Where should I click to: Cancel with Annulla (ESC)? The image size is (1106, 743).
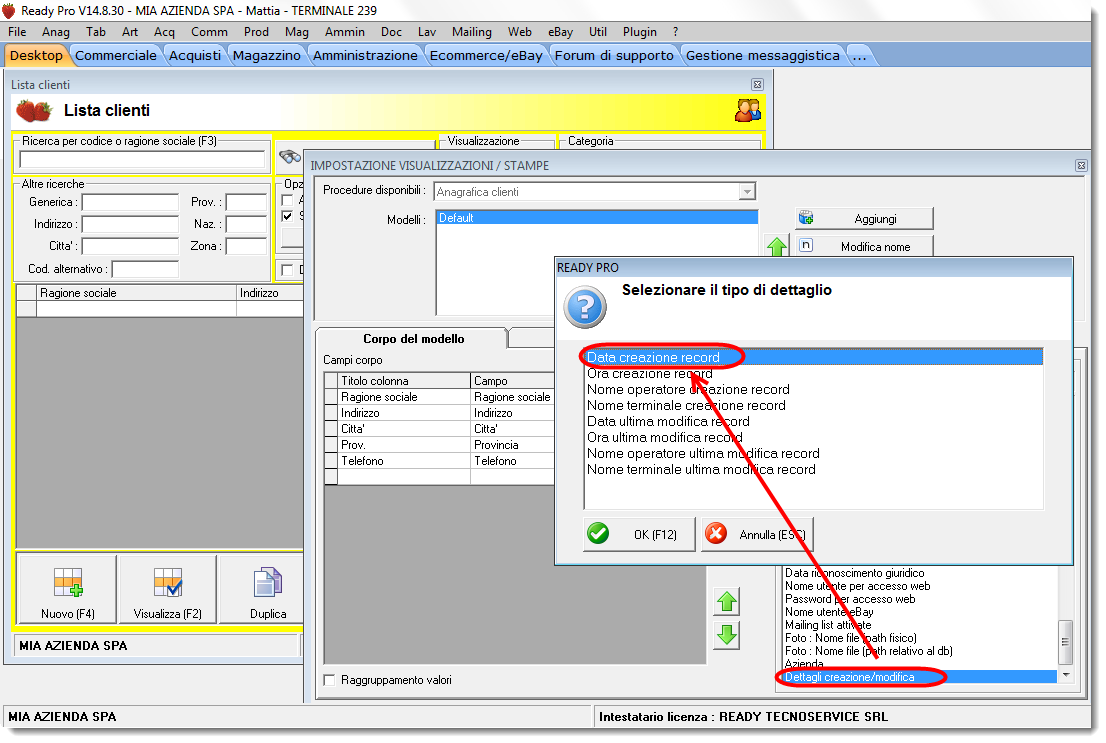tap(758, 534)
